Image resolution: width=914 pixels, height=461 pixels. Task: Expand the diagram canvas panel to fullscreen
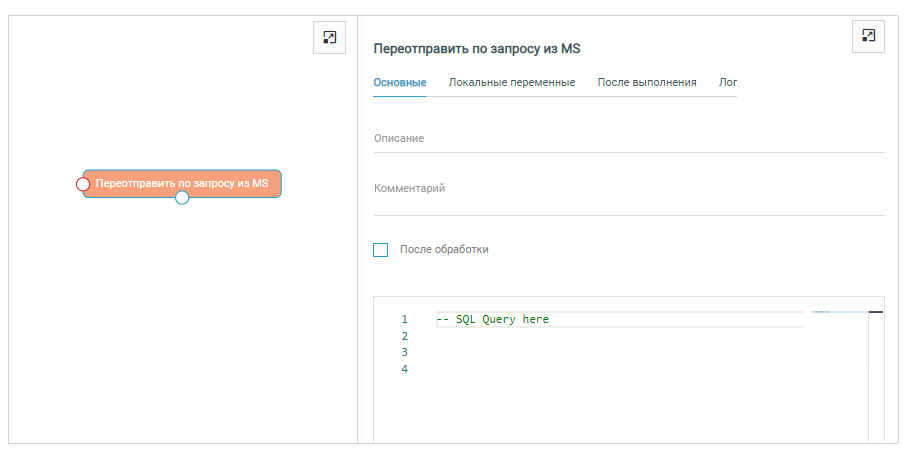tap(329, 37)
